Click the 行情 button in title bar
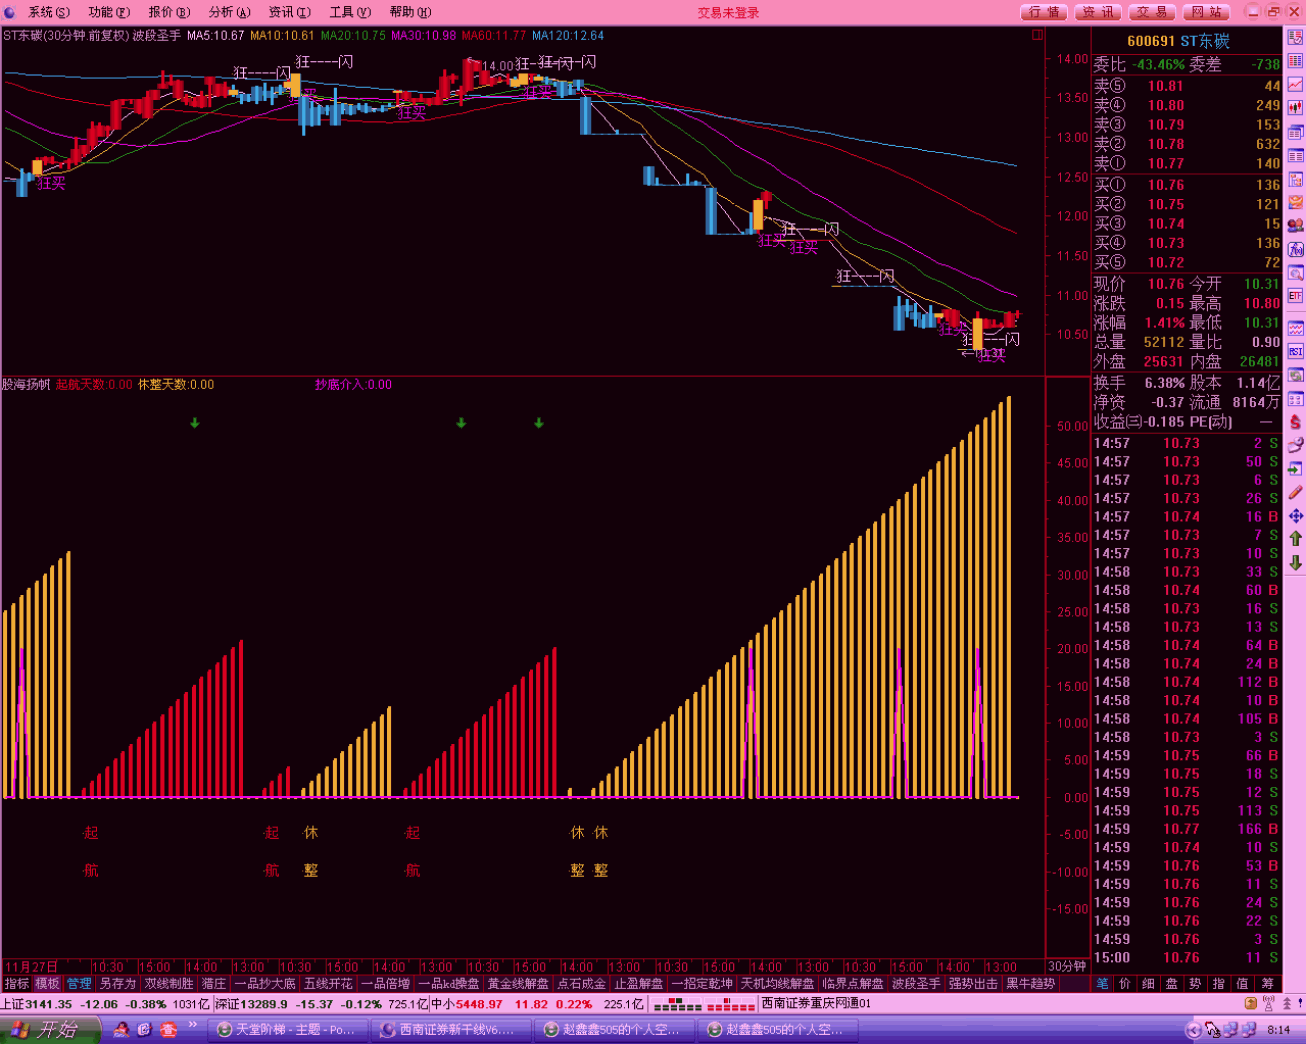Viewport: 1306px width, 1044px height. tap(1044, 12)
